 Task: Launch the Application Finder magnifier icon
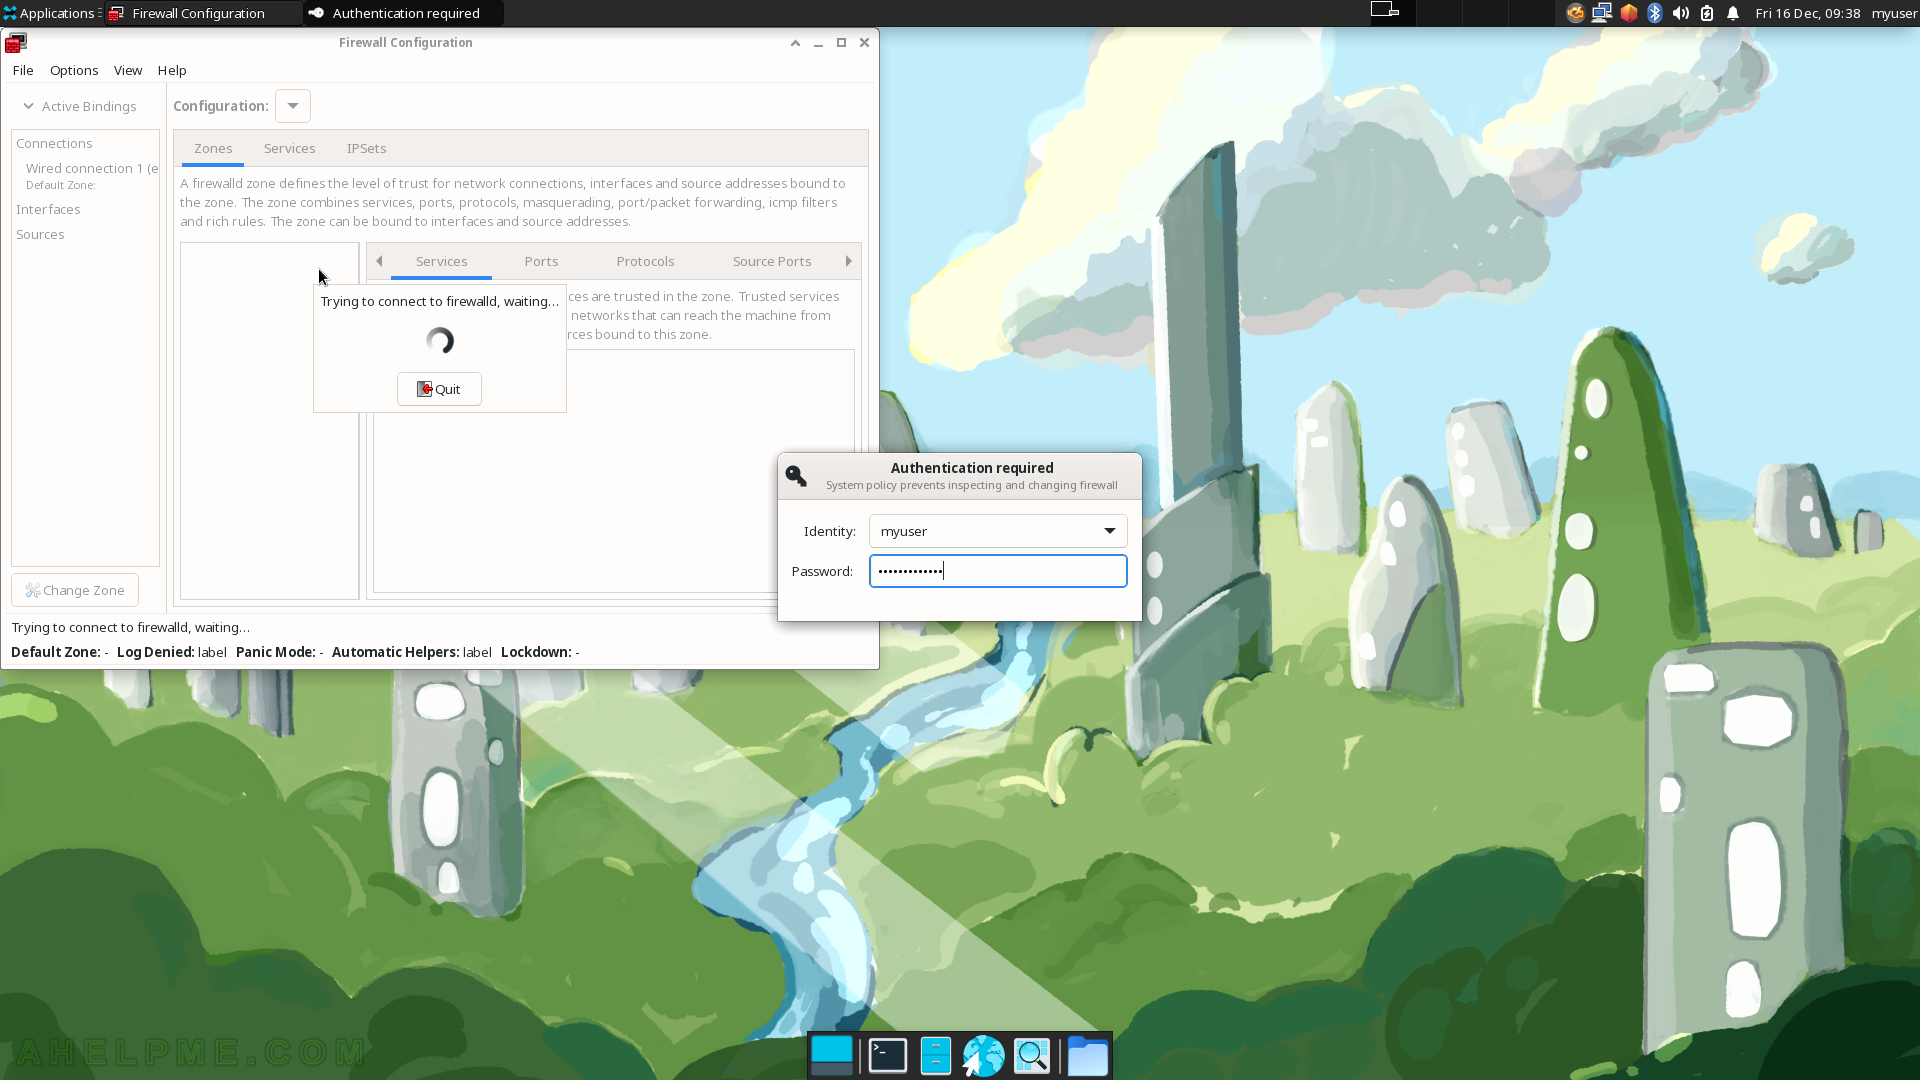(1032, 1056)
